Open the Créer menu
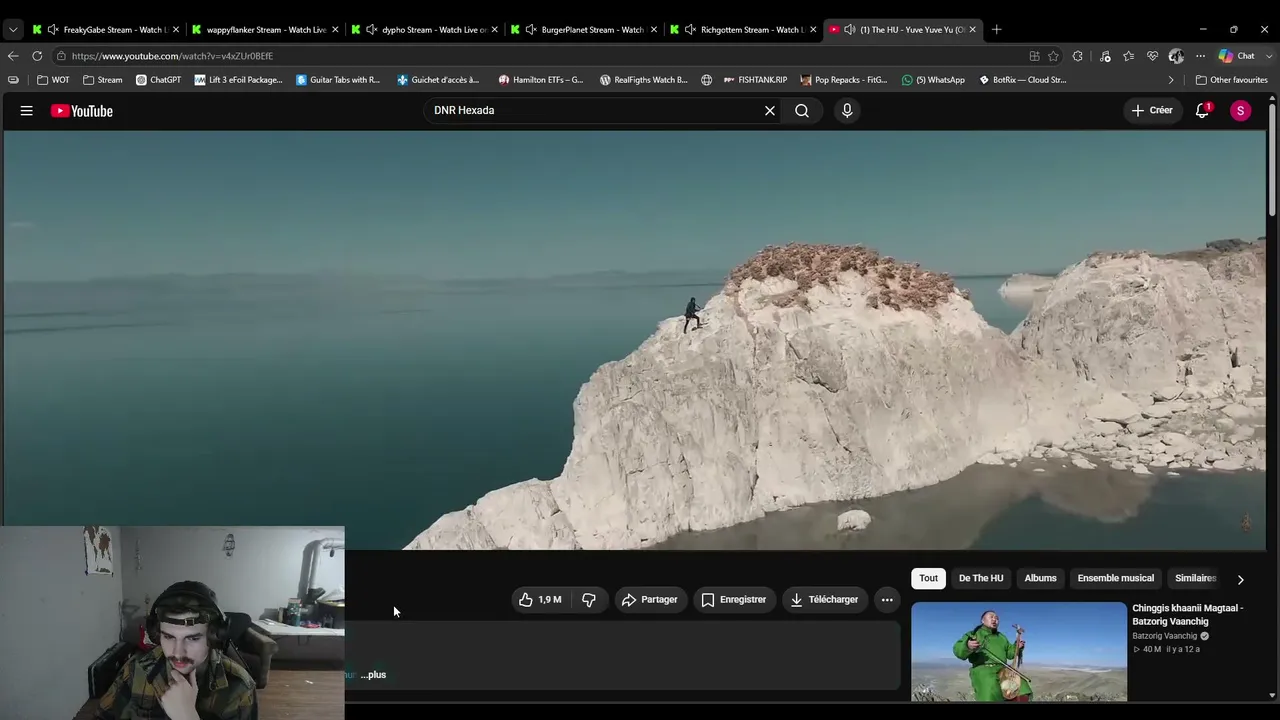 point(1152,111)
